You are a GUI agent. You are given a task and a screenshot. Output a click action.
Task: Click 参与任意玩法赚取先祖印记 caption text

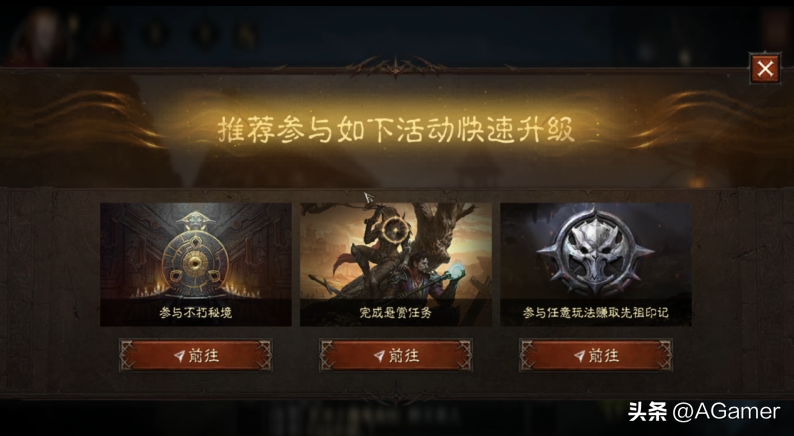click(x=596, y=313)
